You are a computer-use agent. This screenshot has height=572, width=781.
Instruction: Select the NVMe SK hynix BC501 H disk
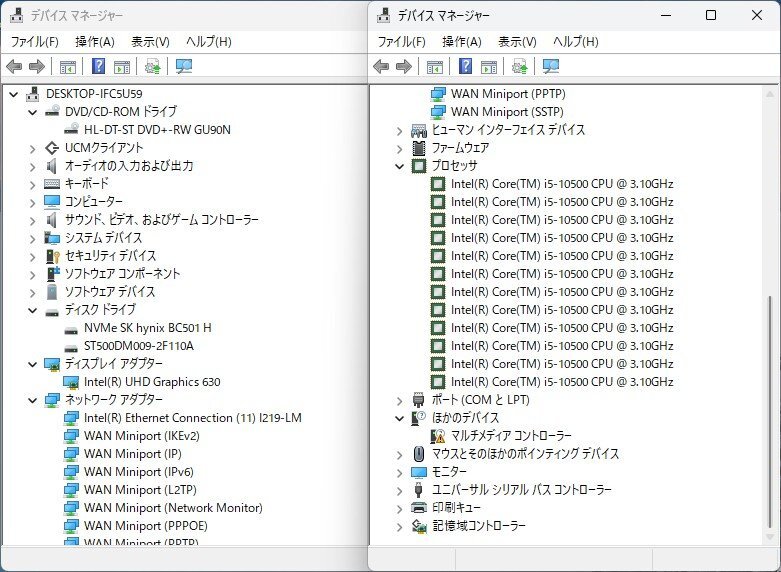147,328
